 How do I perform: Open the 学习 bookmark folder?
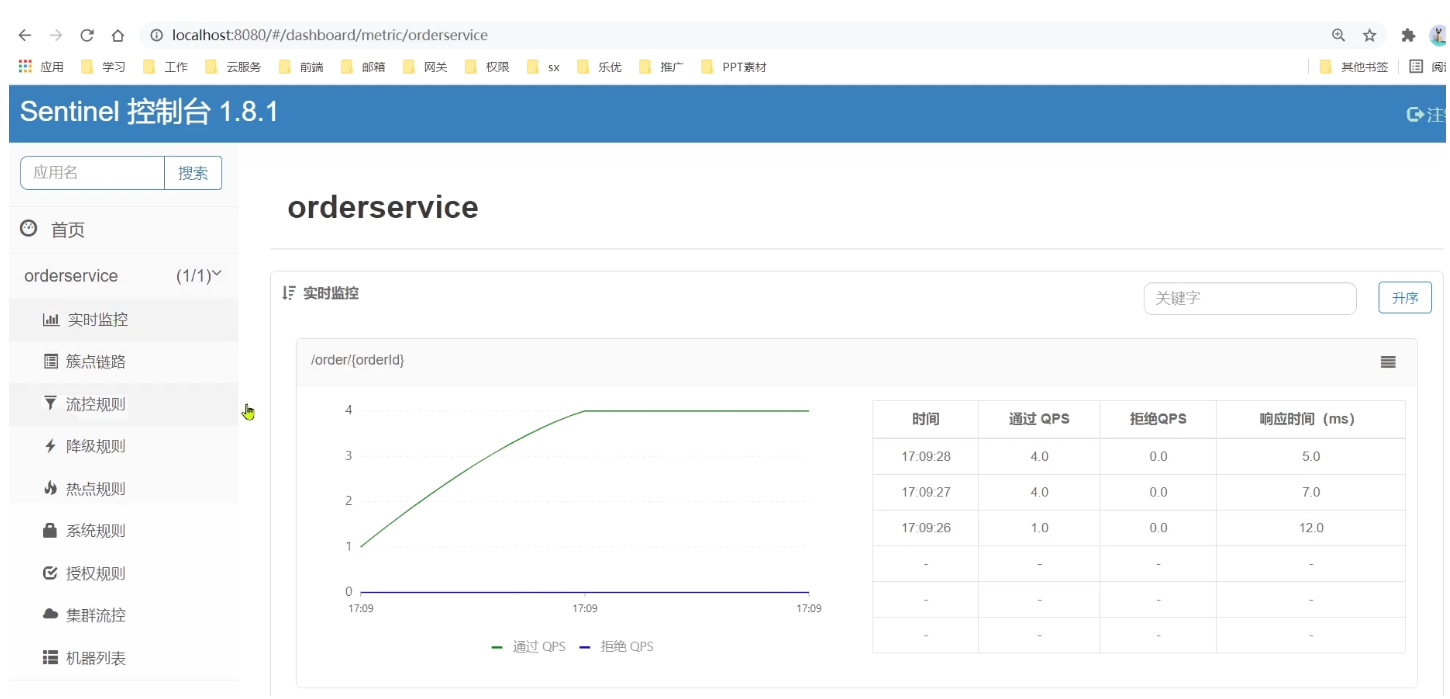103,67
